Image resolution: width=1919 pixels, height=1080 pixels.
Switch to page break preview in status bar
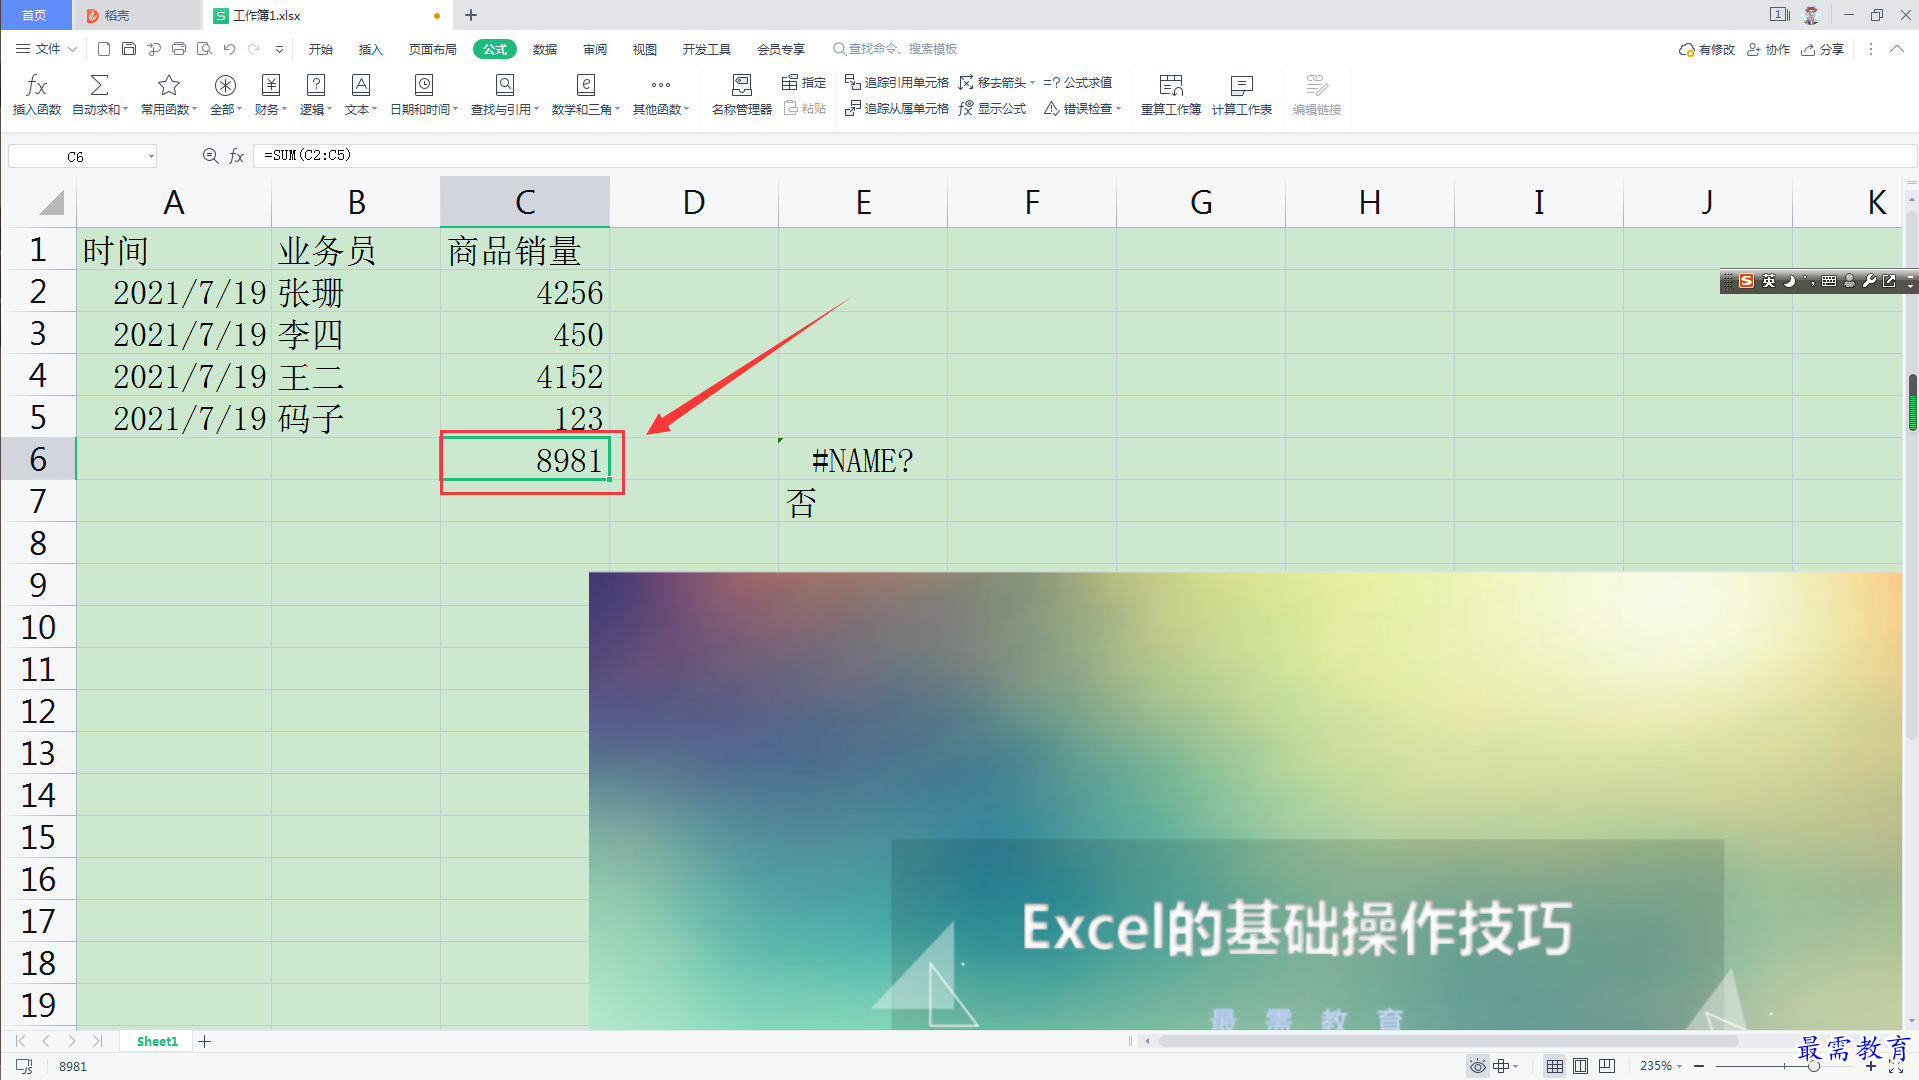tap(1607, 1066)
